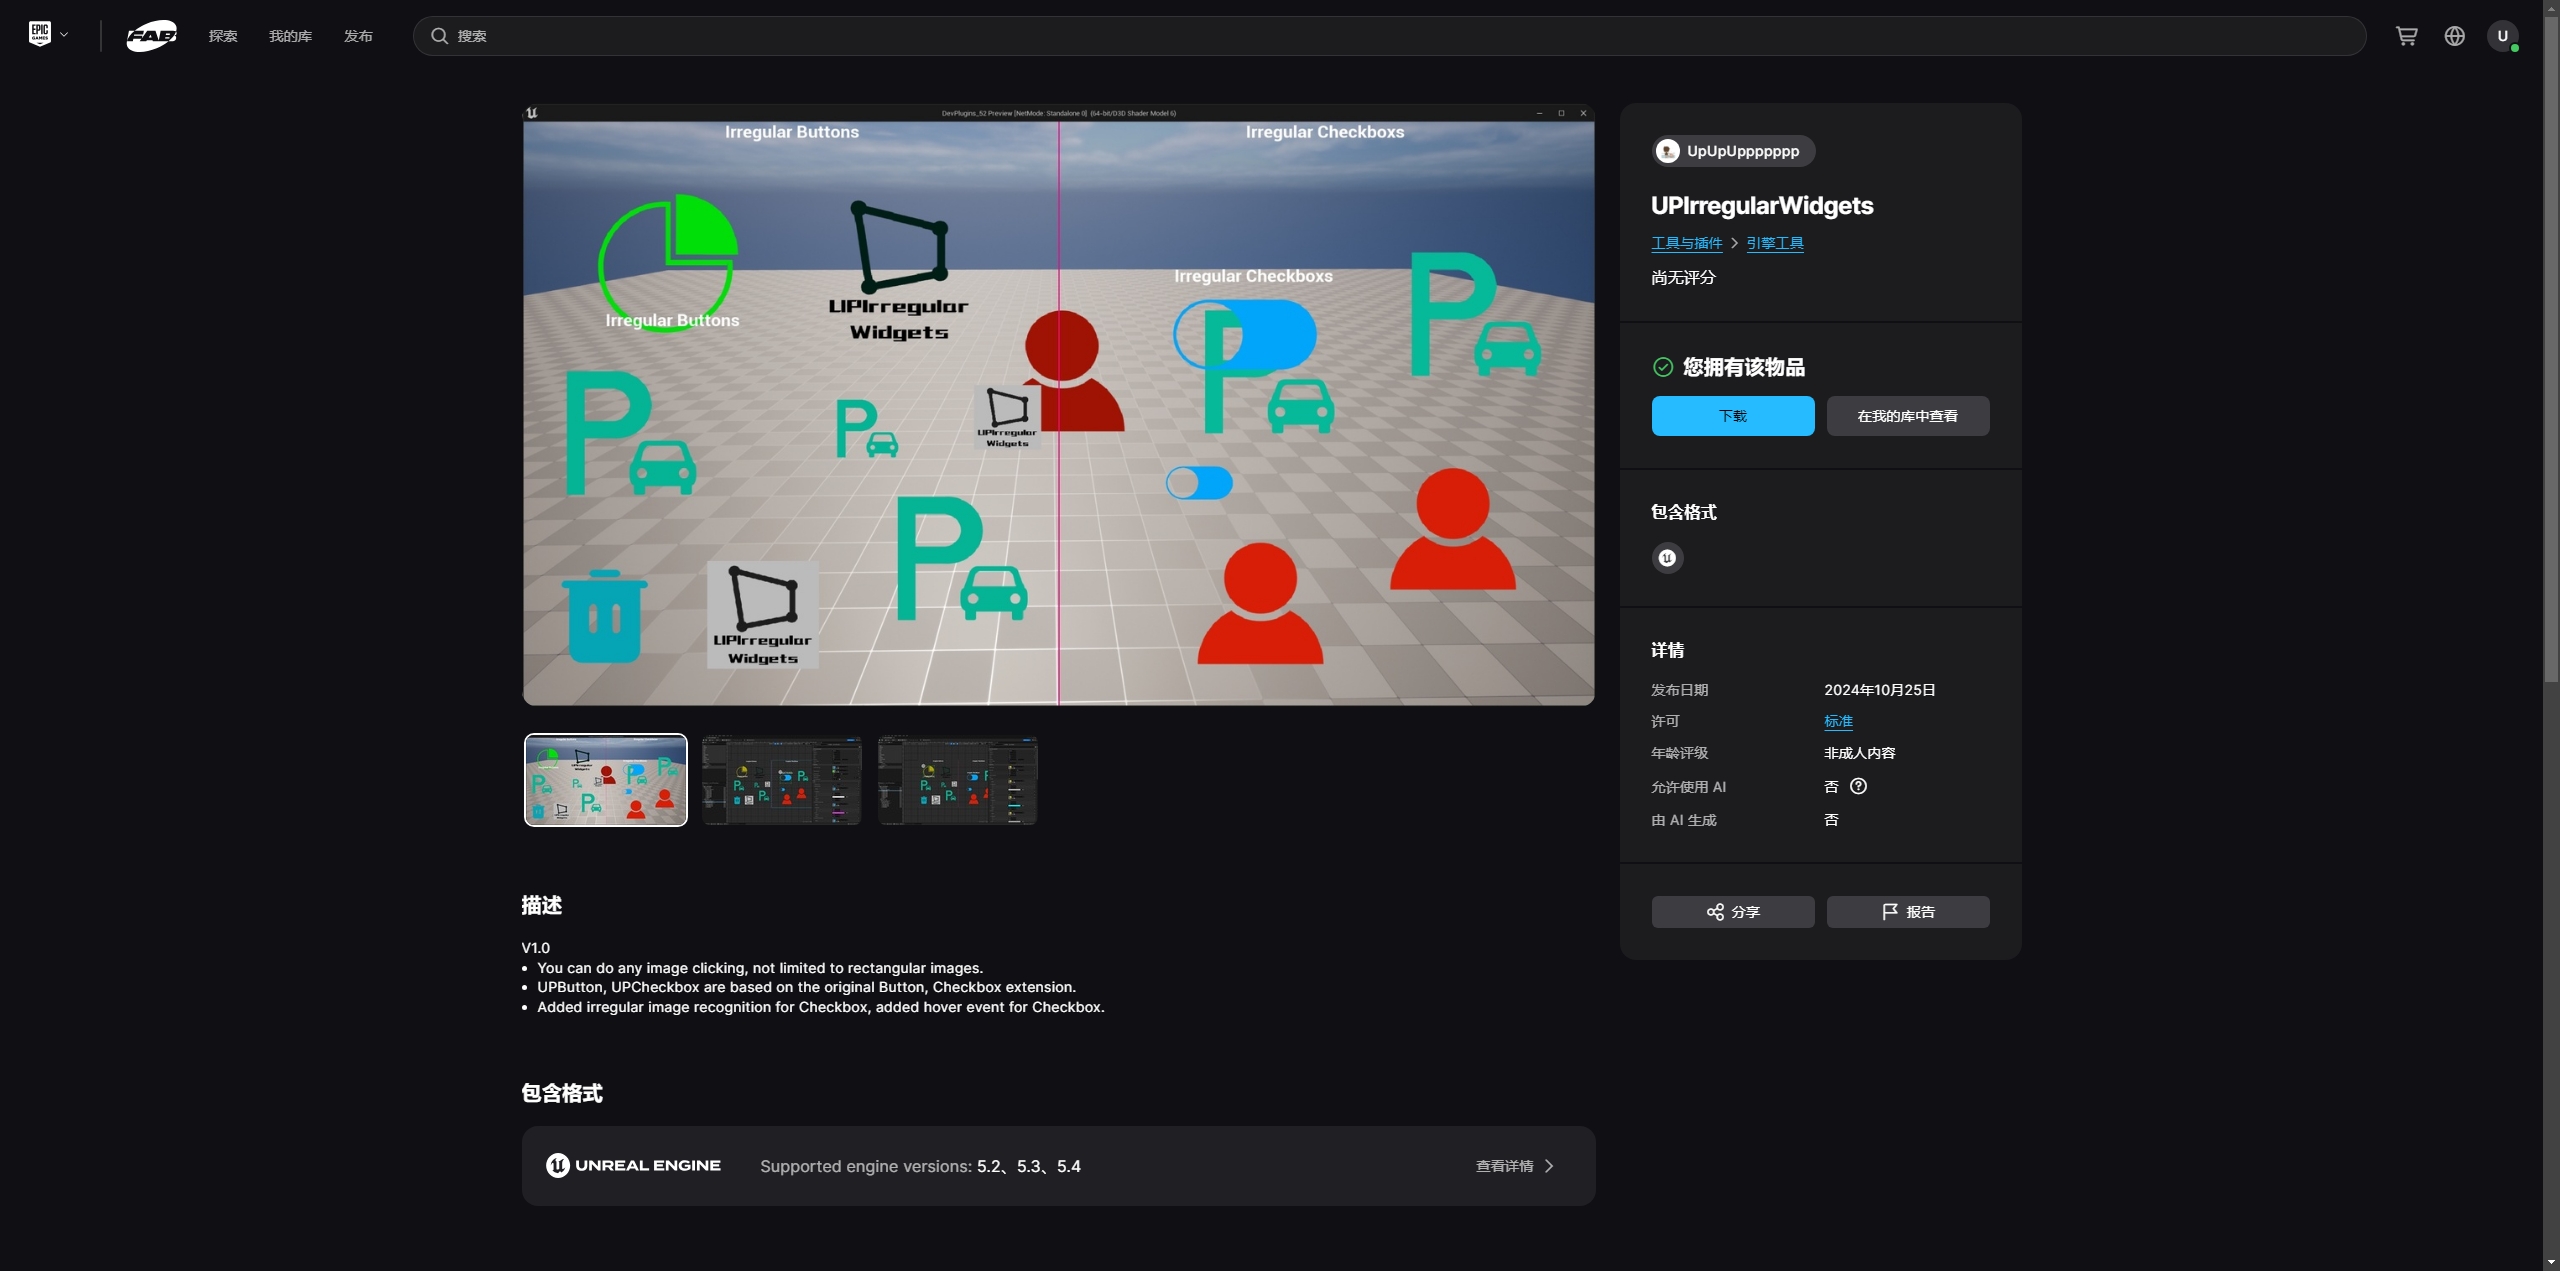Viewport: 2560px width, 1271px height.
Task: Select the second screenshot thumbnail
Action: [x=781, y=780]
